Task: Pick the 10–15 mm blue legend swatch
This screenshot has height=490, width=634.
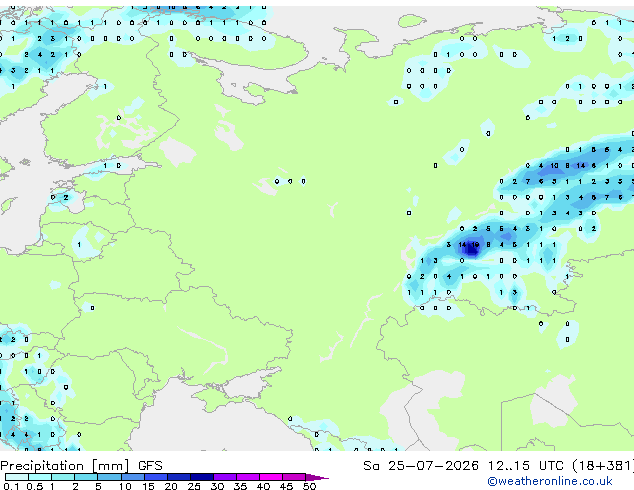Action: pos(132,477)
